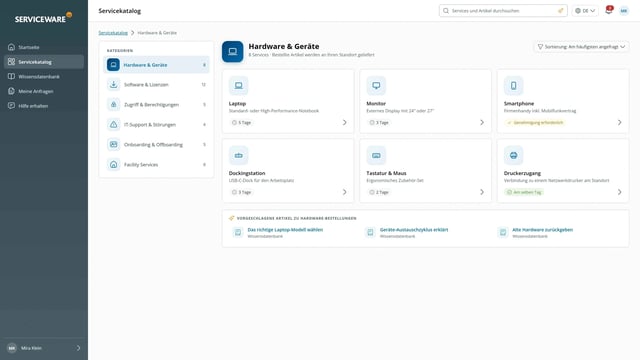Click the AI sparkle icon in search box
Viewport: 640px width, 360px height.
pyautogui.click(x=560, y=11)
